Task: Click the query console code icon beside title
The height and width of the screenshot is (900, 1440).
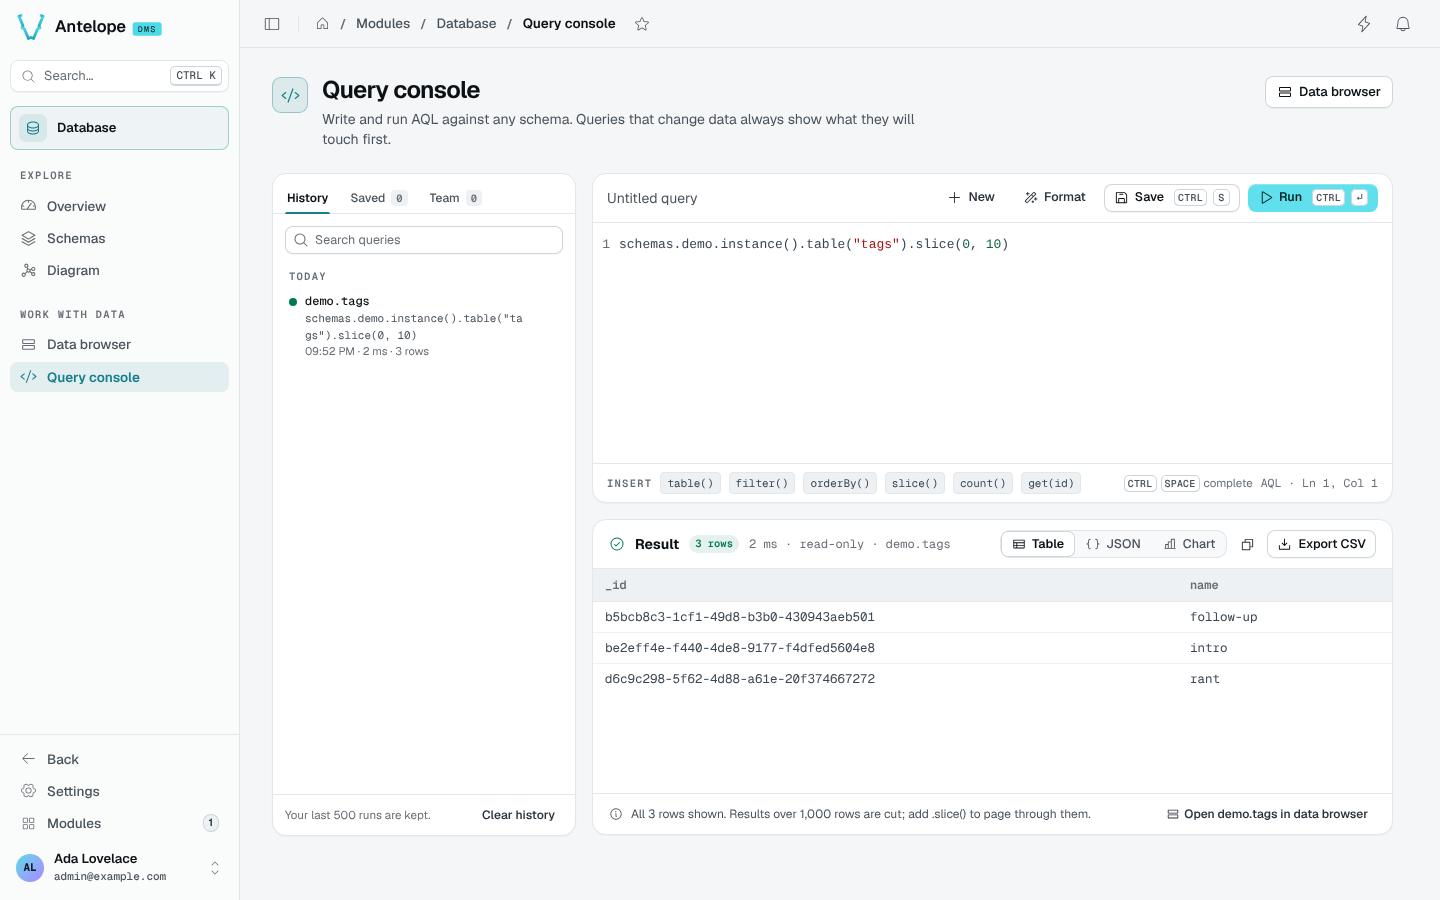Action: pyautogui.click(x=290, y=95)
